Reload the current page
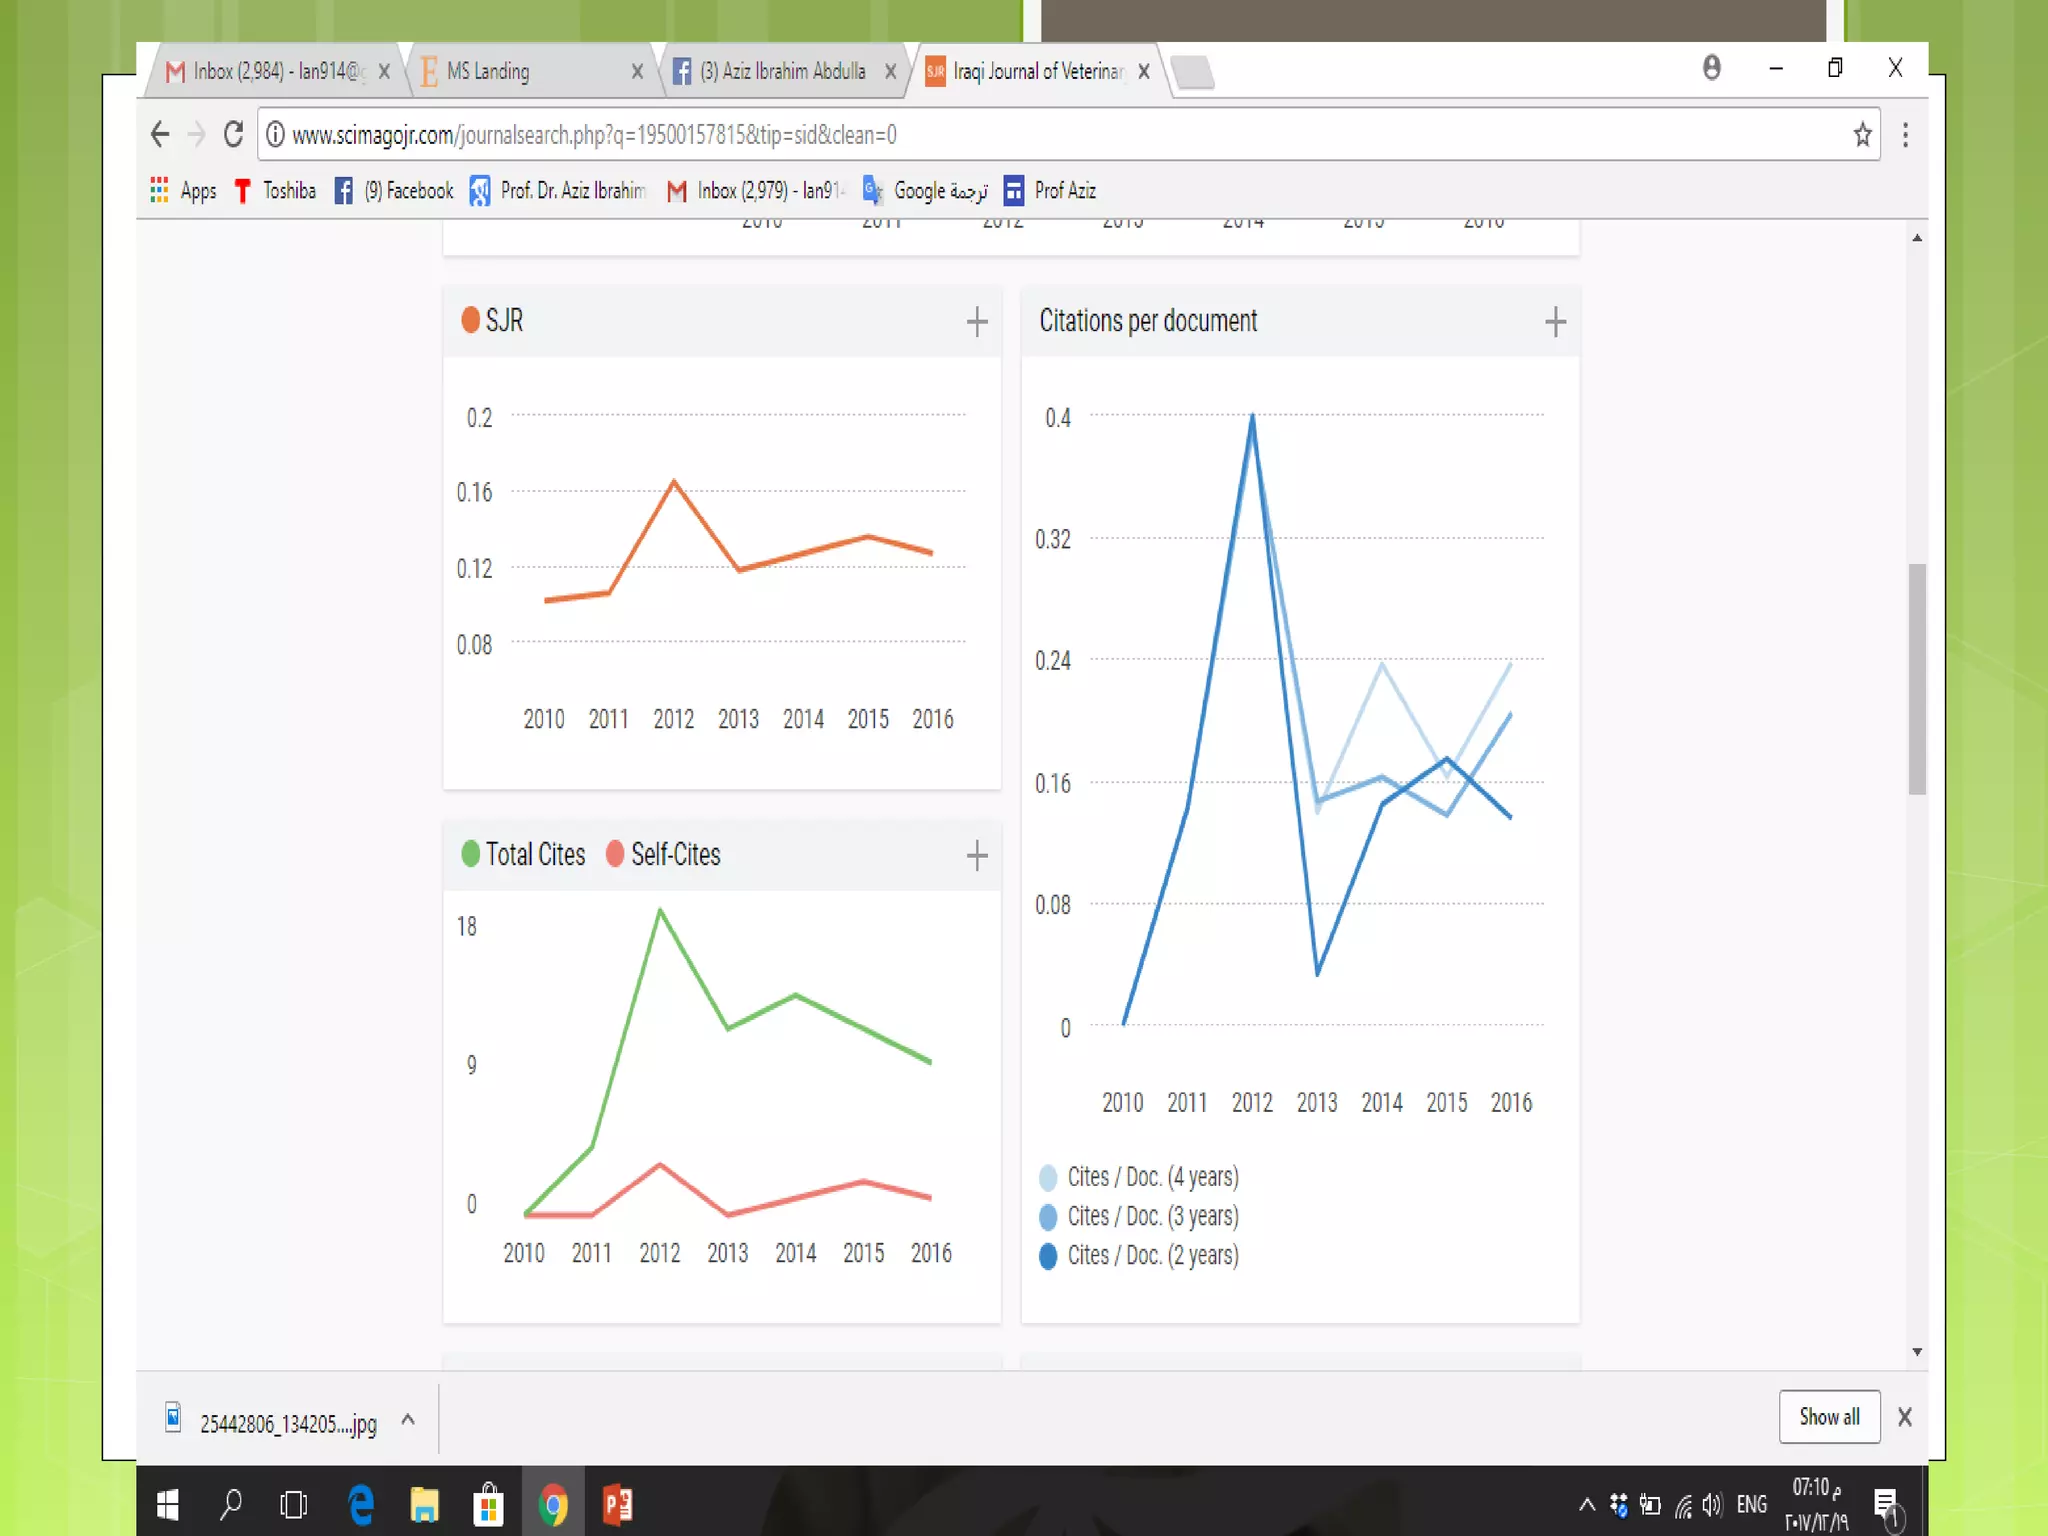The height and width of the screenshot is (1536, 2048). point(233,134)
